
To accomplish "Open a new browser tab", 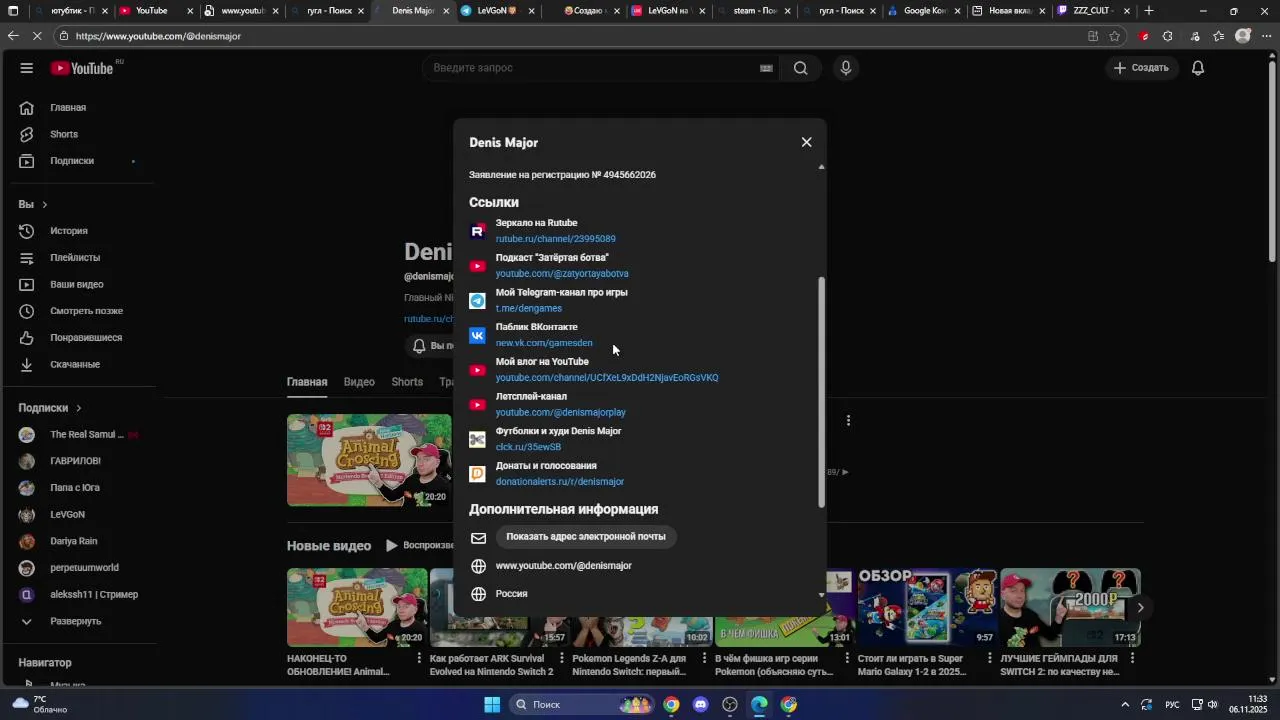I will click(x=1149, y=11).
